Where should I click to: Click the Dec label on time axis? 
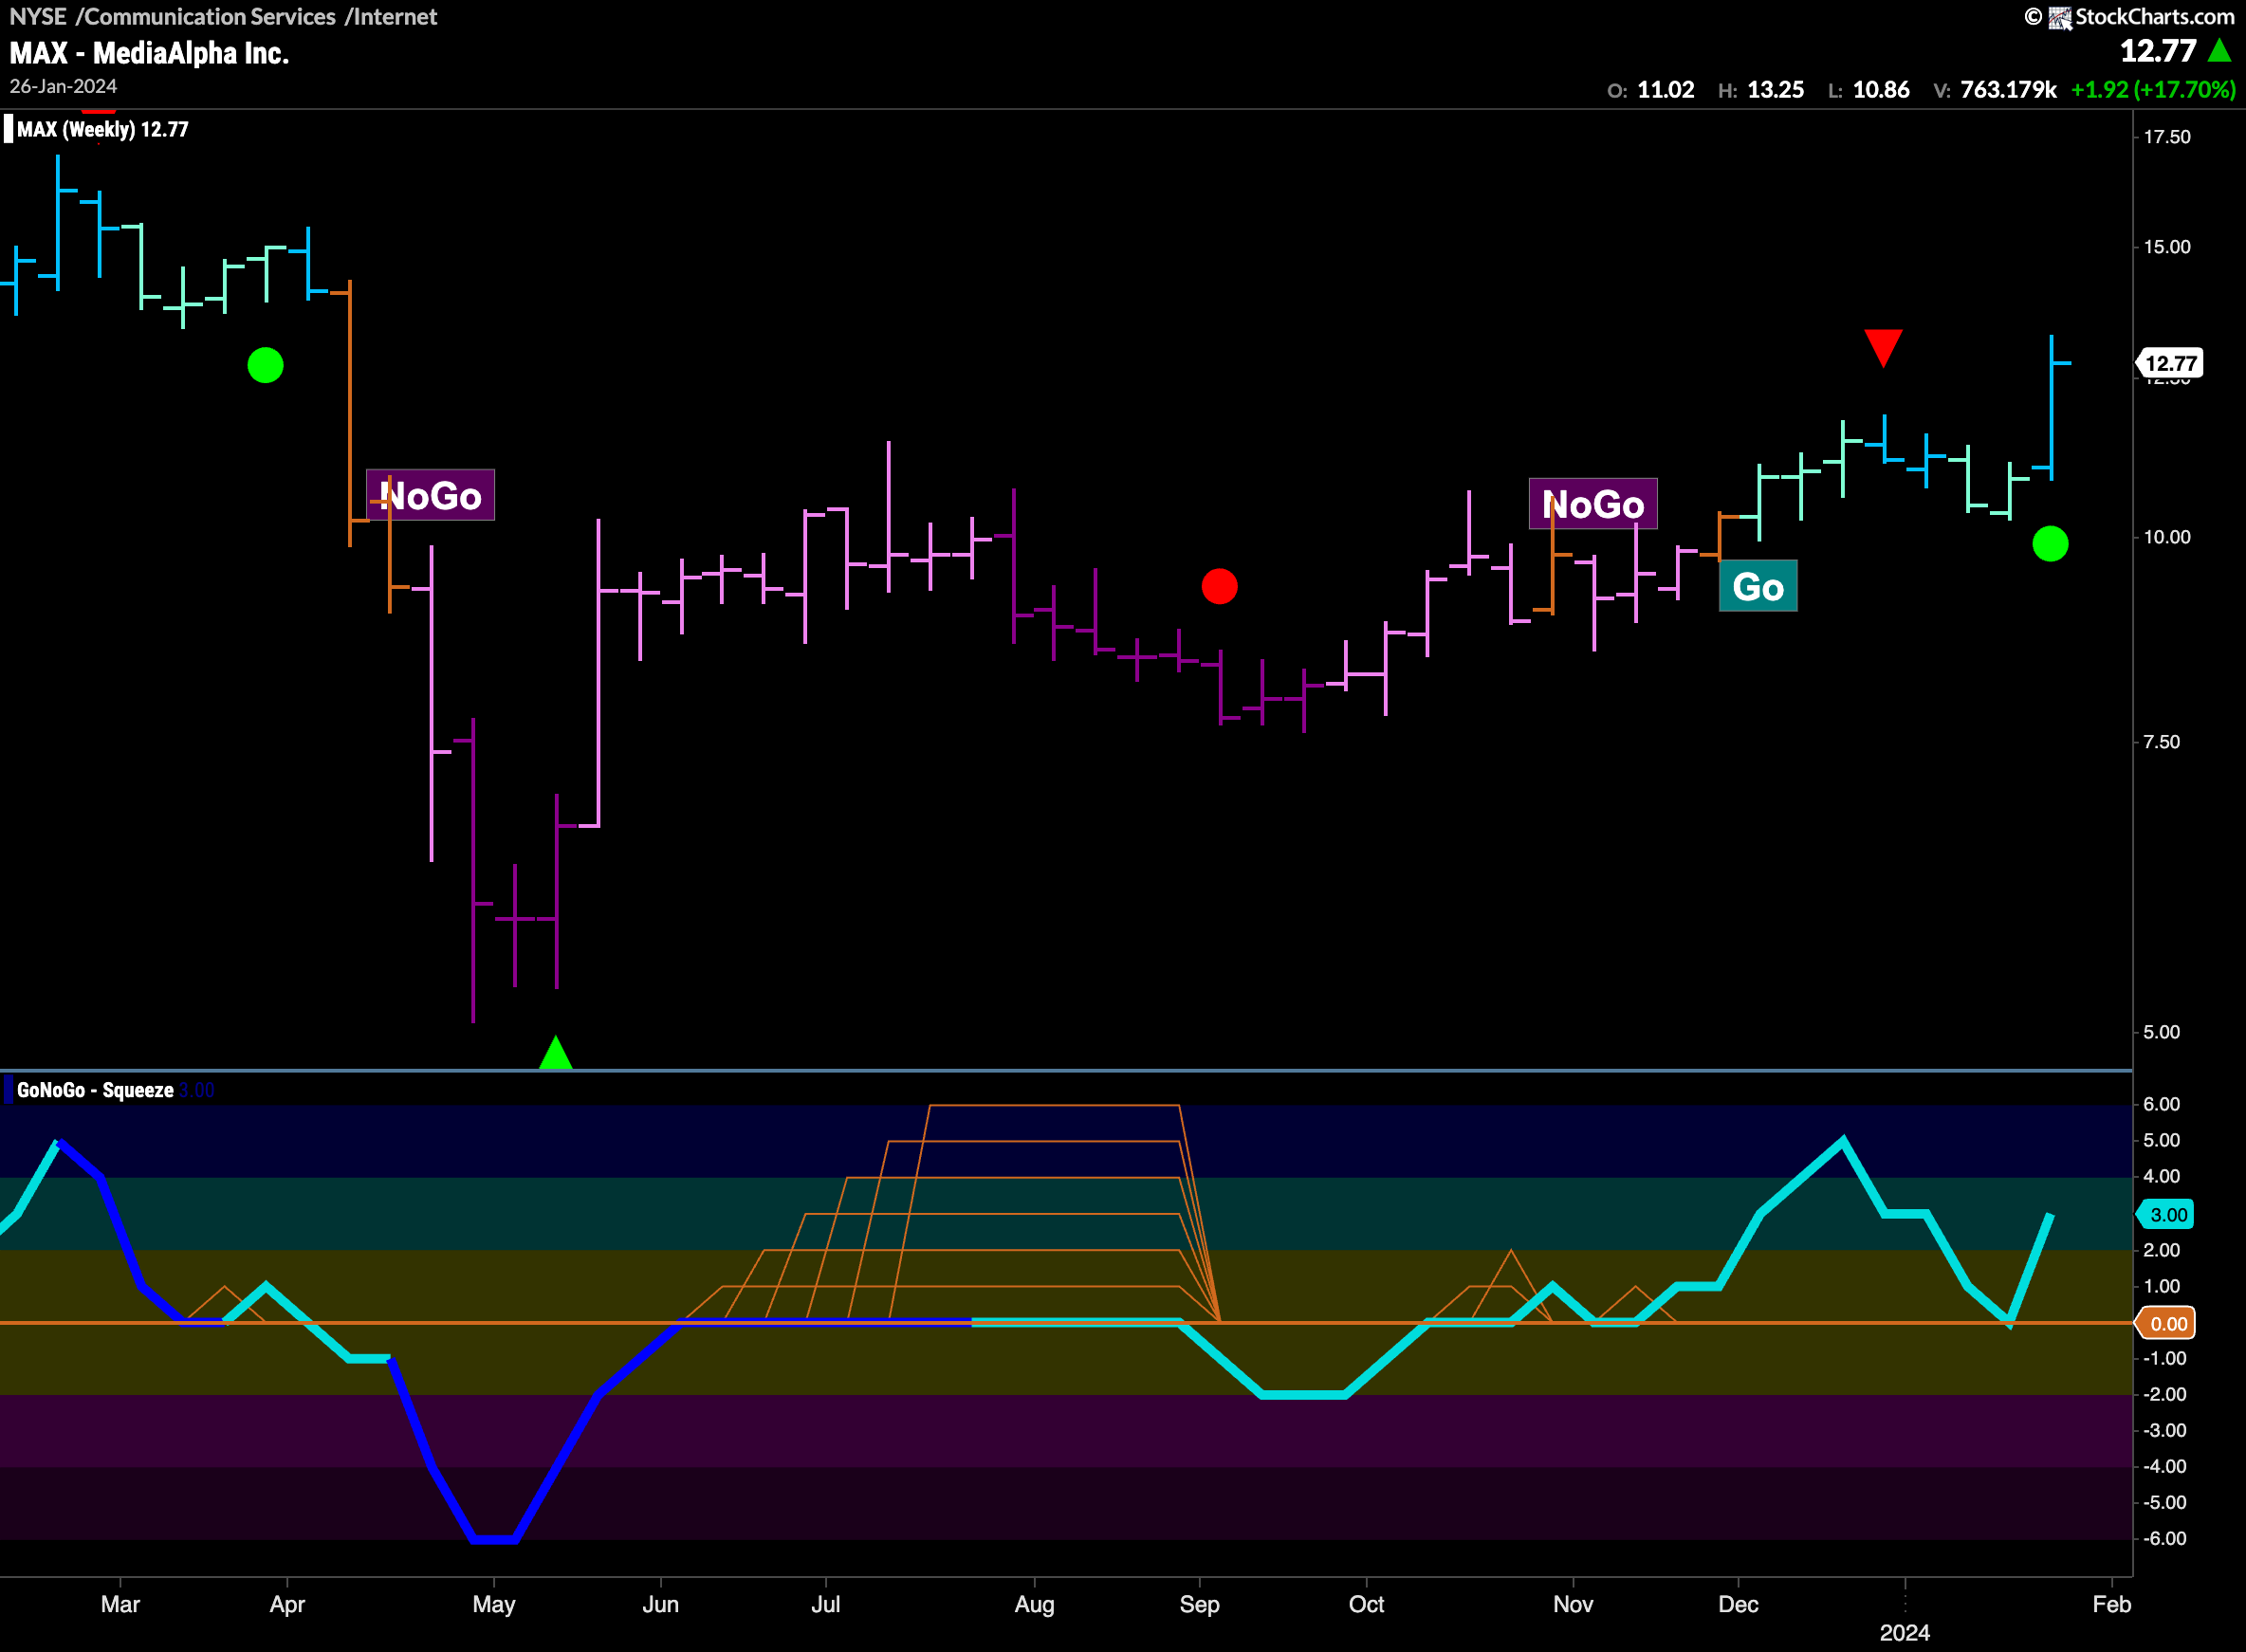(1738, 1604)
